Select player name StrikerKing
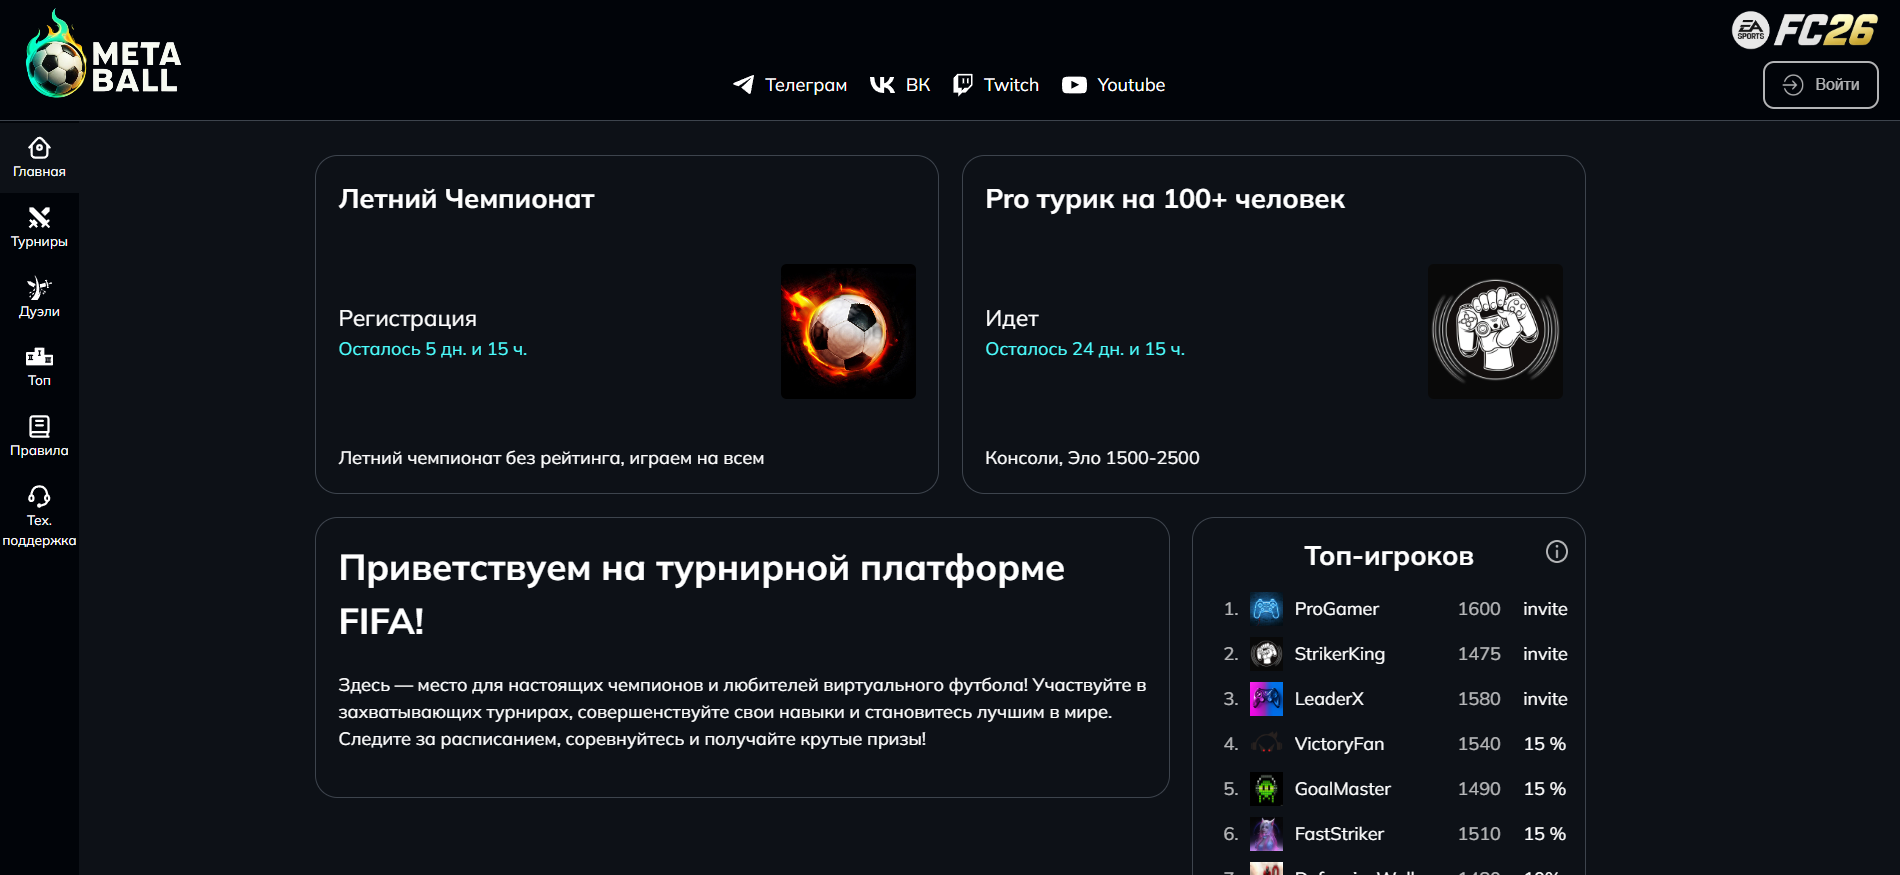The image size is (1900, 875). (1340, 654)
